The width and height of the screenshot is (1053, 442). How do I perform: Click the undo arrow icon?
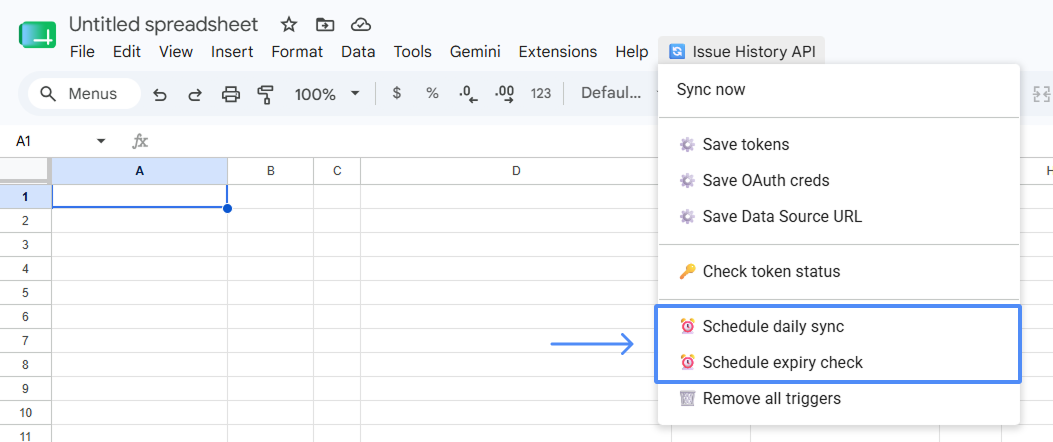pyautogui.click(x=160, y=94)
